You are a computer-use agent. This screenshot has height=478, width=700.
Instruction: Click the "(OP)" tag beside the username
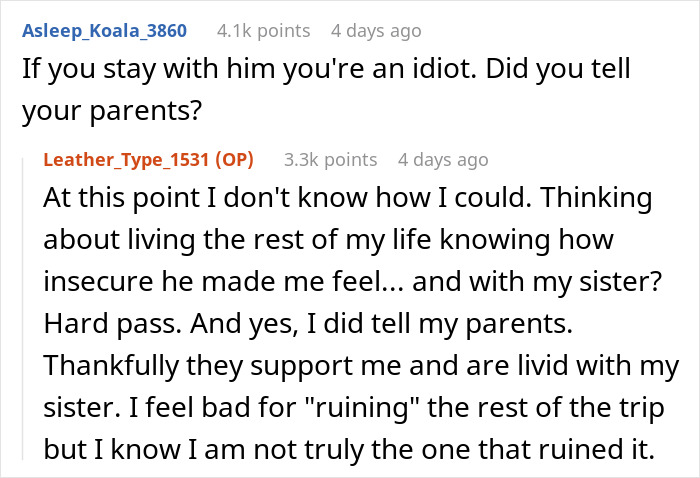pos(233,160)
